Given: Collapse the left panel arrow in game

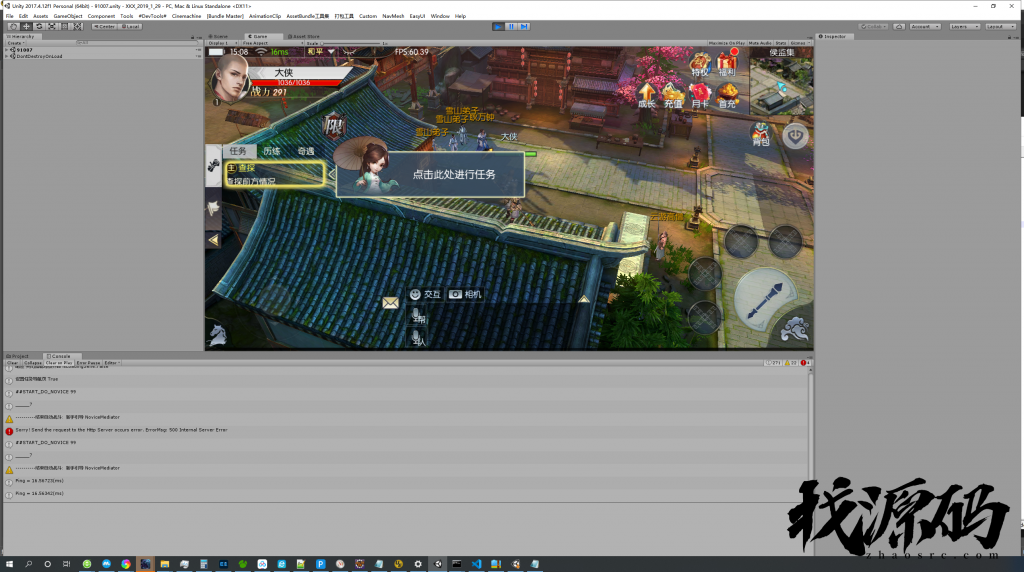Looking at the screenshot, I should (x=214, y=240).
